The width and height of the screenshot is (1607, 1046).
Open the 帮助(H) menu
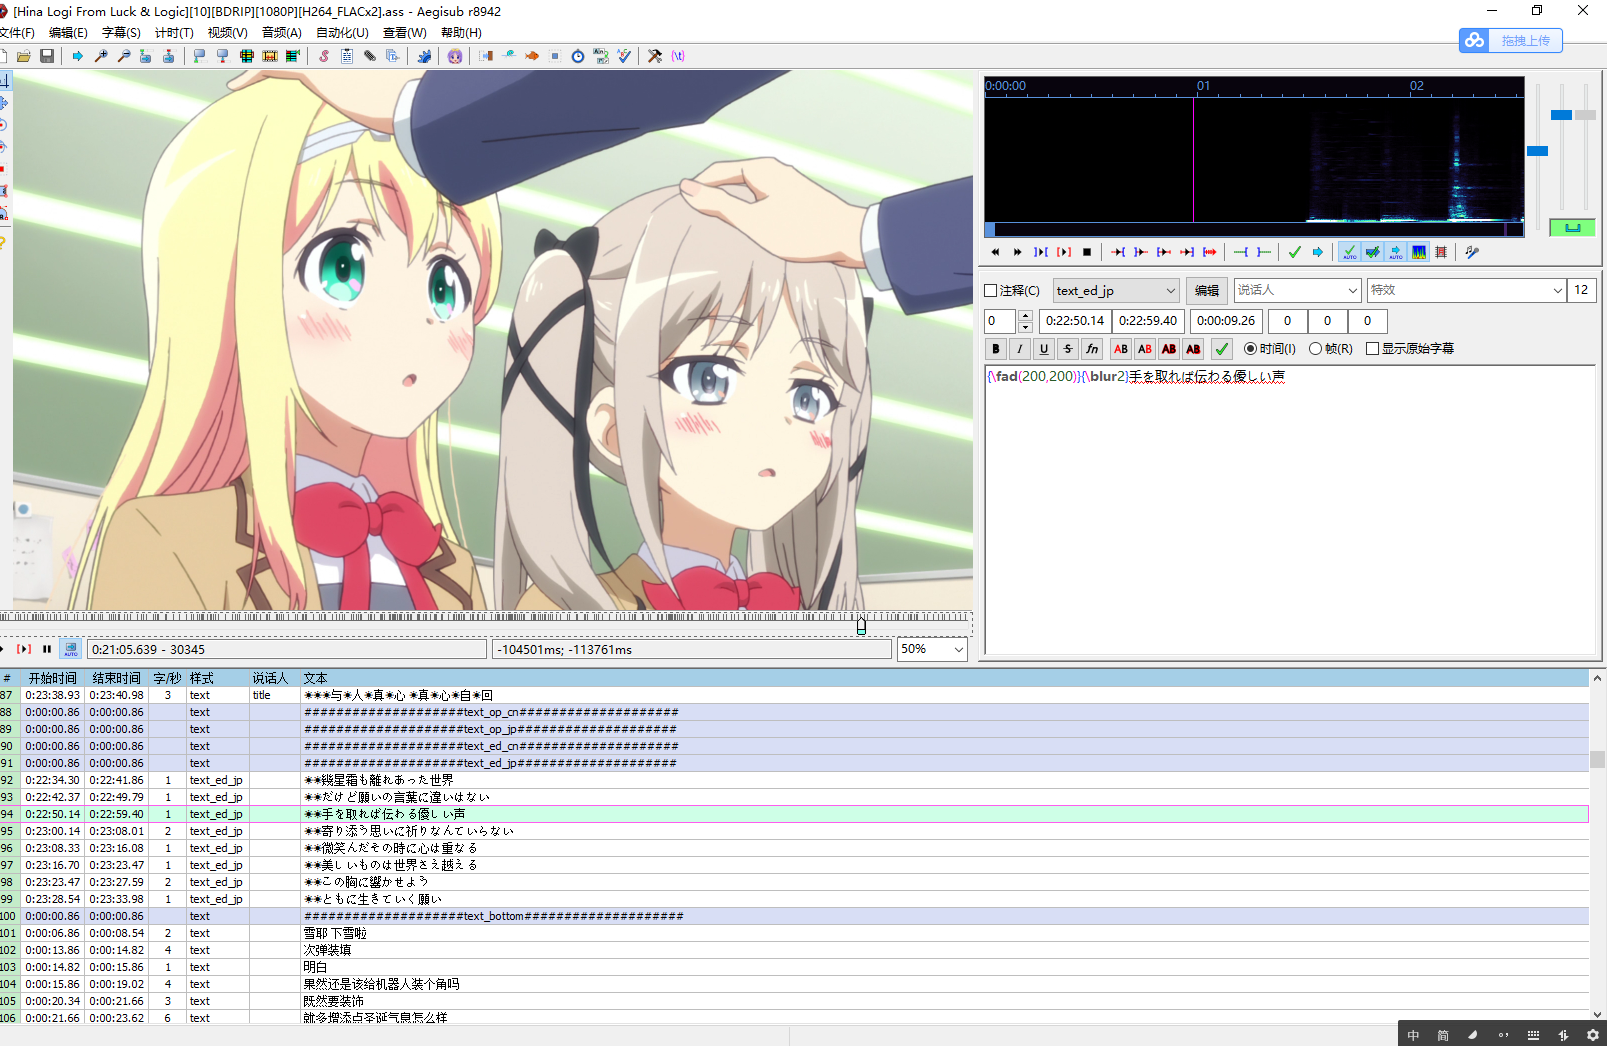461,33
